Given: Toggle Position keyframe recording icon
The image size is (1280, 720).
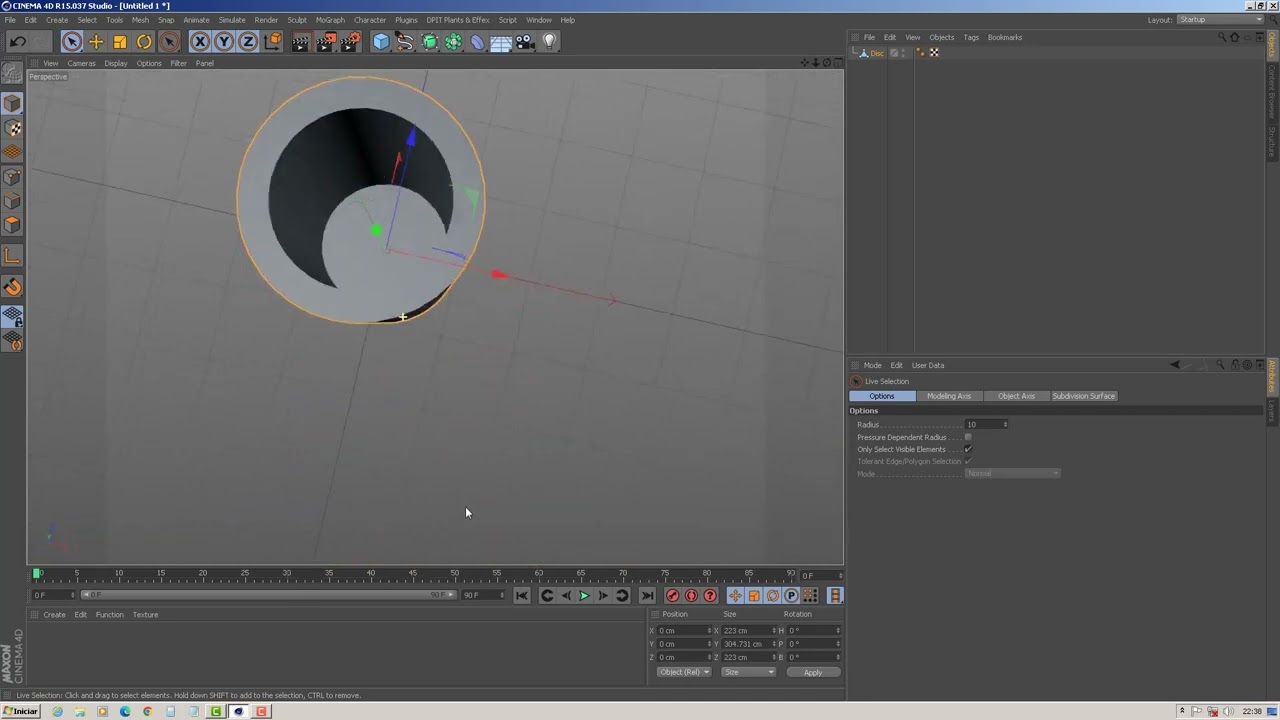Looking at the screenshot, I should (735, 596).
